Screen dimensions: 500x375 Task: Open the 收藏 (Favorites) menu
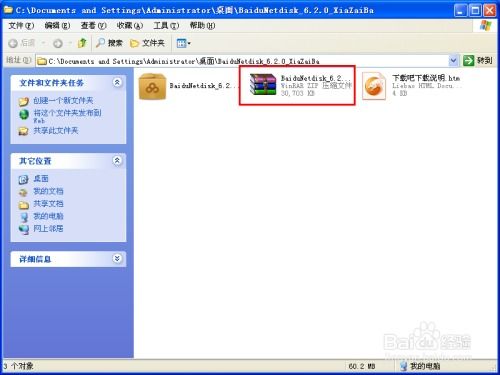[130, 25]
